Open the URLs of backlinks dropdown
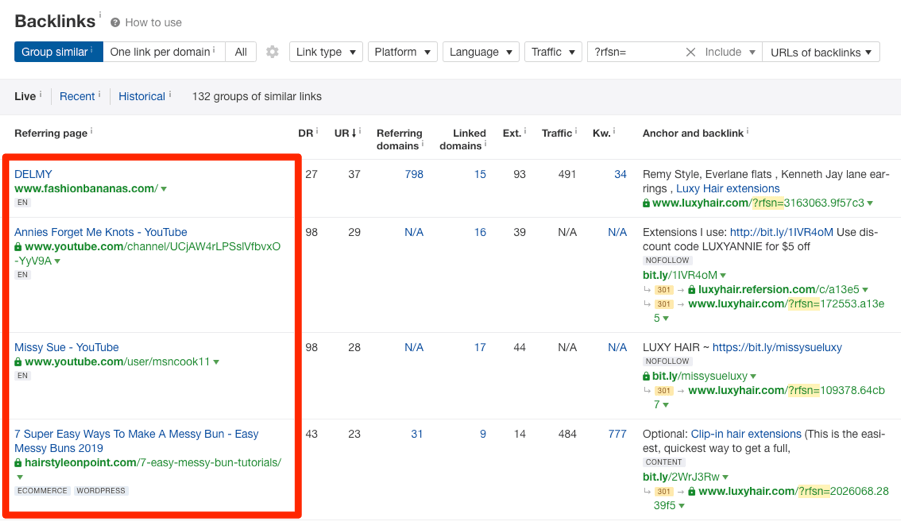This screenshot has width=901, height=522. pos(821,52)
